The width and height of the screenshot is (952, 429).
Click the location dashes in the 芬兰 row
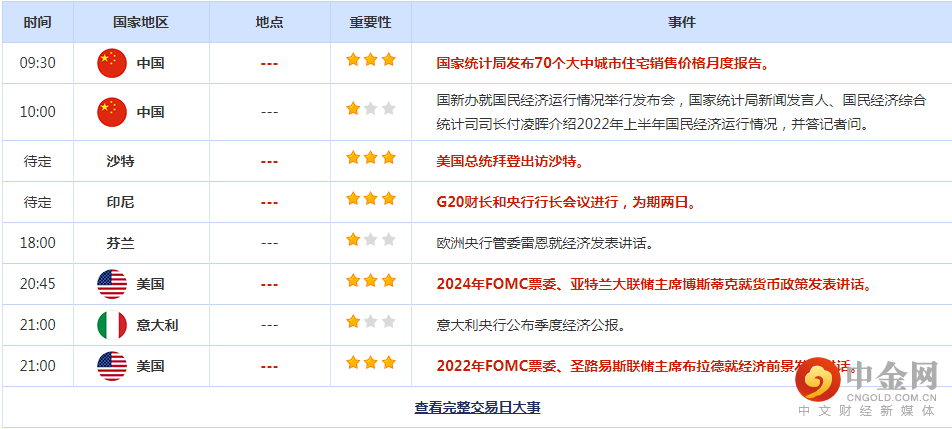(270, 243)
